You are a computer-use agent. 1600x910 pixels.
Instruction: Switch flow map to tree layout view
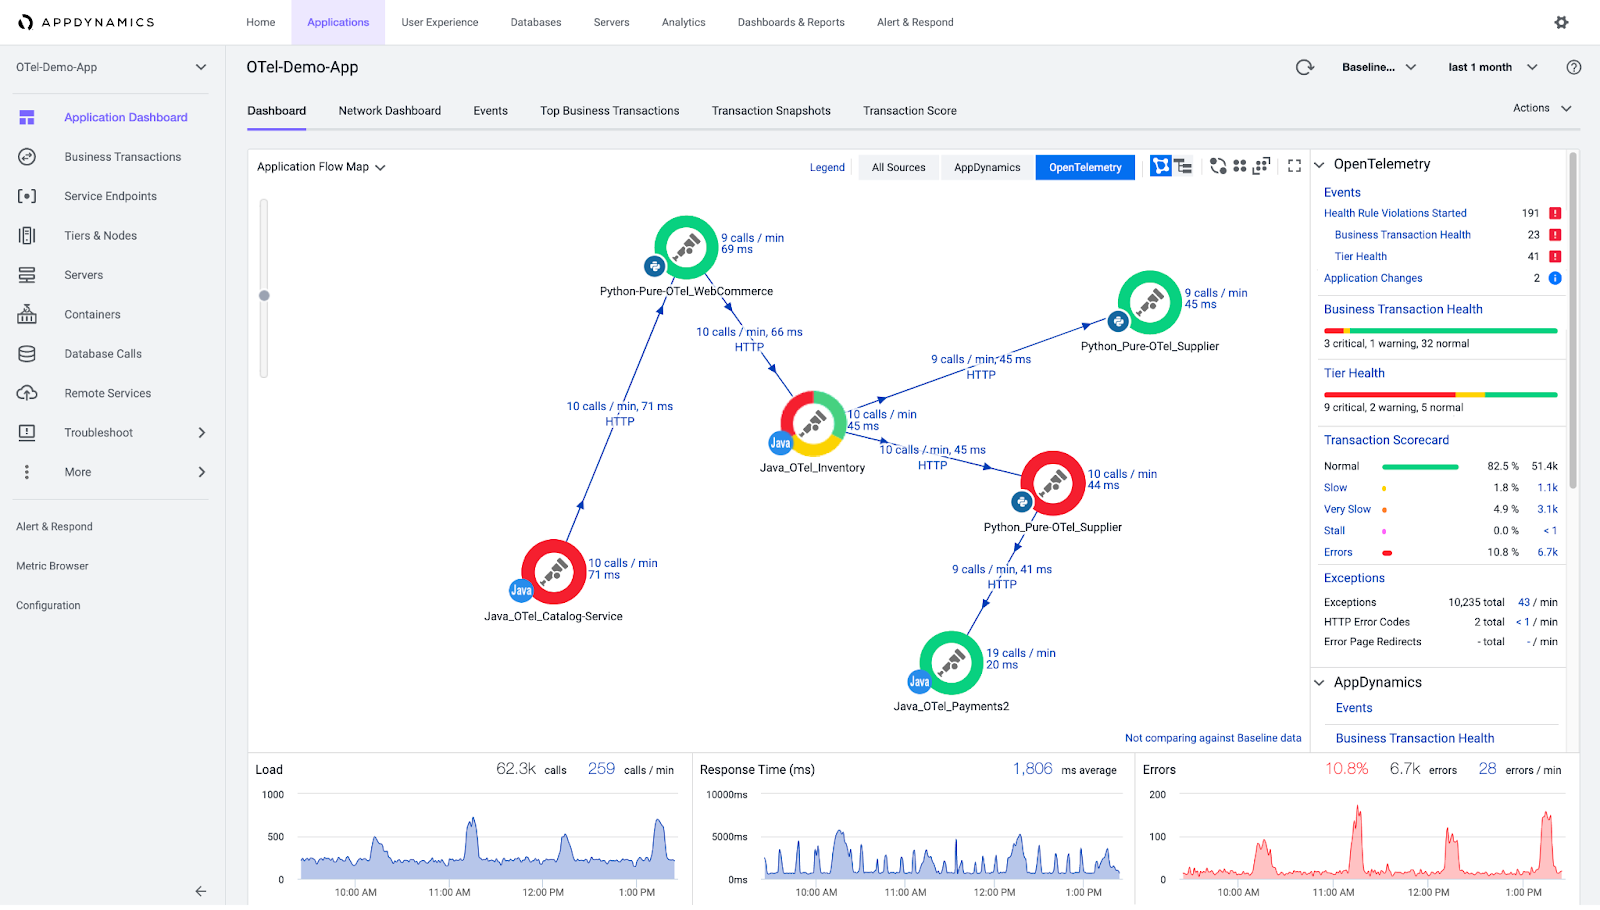(1184, 166)
